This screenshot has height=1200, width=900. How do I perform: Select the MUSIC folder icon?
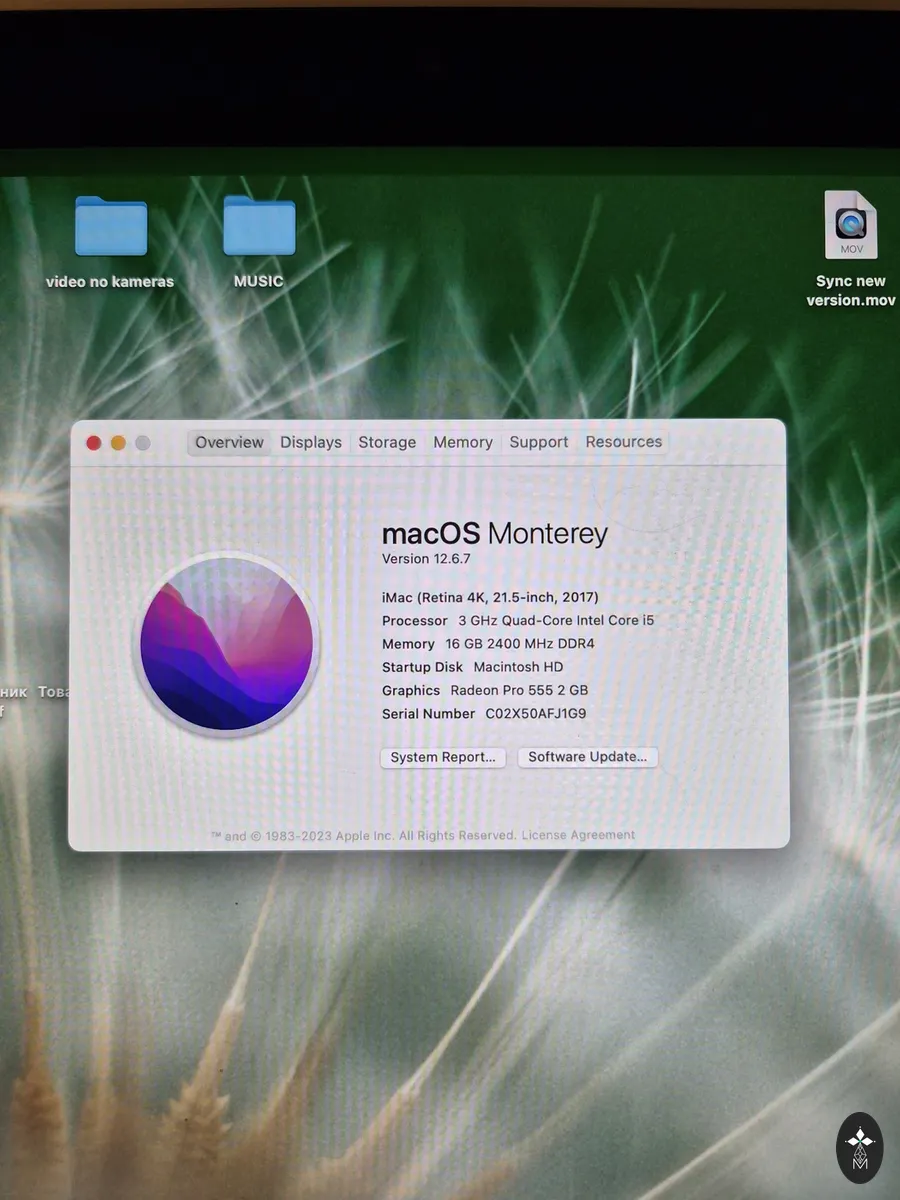[x=259, y=226]
